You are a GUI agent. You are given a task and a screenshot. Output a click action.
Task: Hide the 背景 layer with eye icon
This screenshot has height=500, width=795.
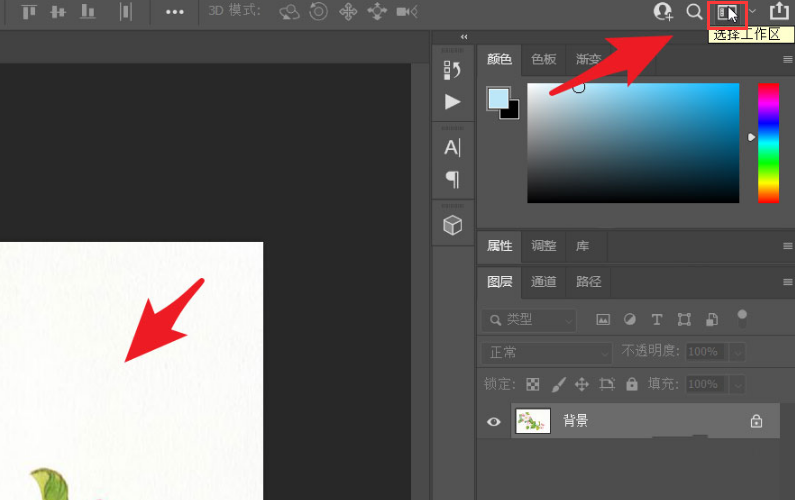(494, 421)
